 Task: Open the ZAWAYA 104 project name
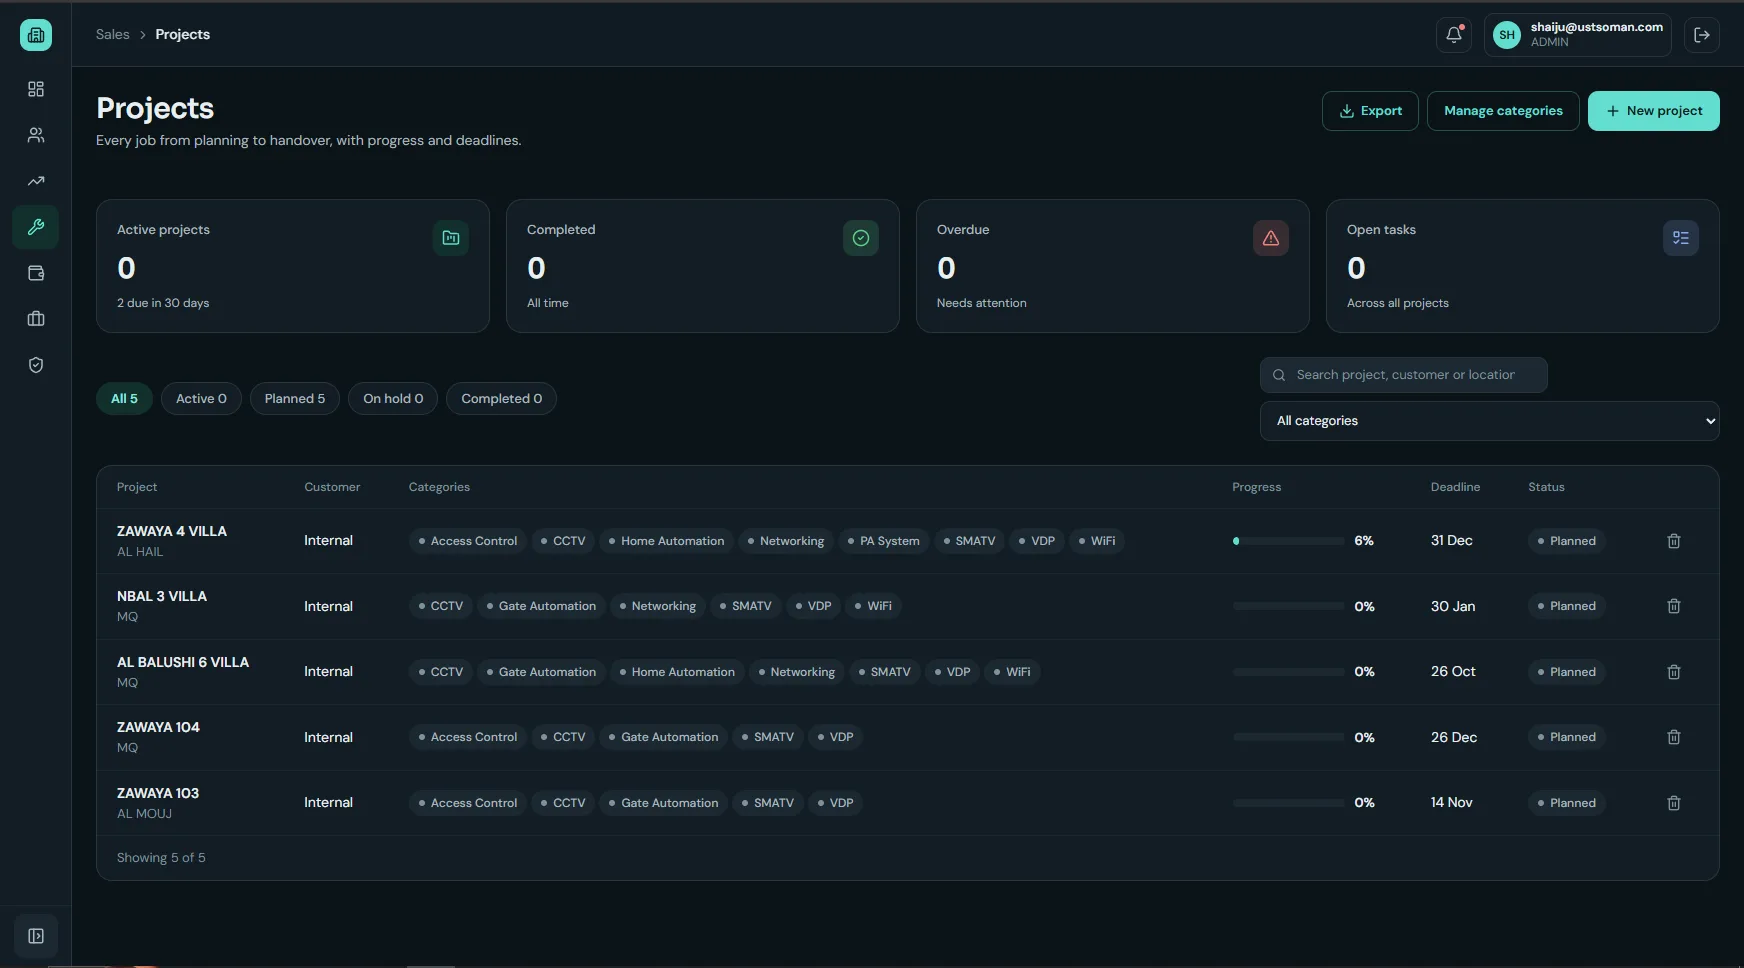[x=158, y=727]
